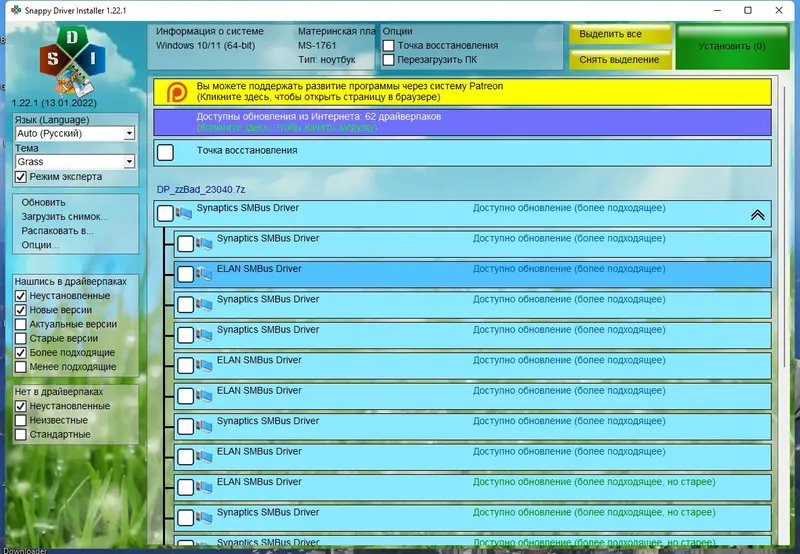
Task: Uncheck Неустановленные under Нет в драйверпаках
Action: click(x=21, y=406)
